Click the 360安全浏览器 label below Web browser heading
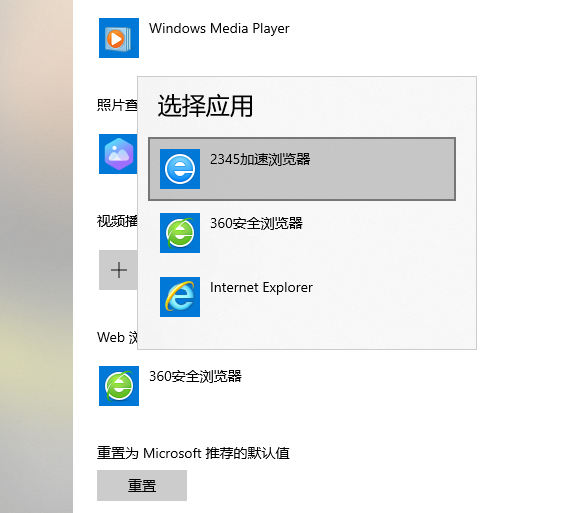Screen dimensions: 562x513 coord(195,376)
